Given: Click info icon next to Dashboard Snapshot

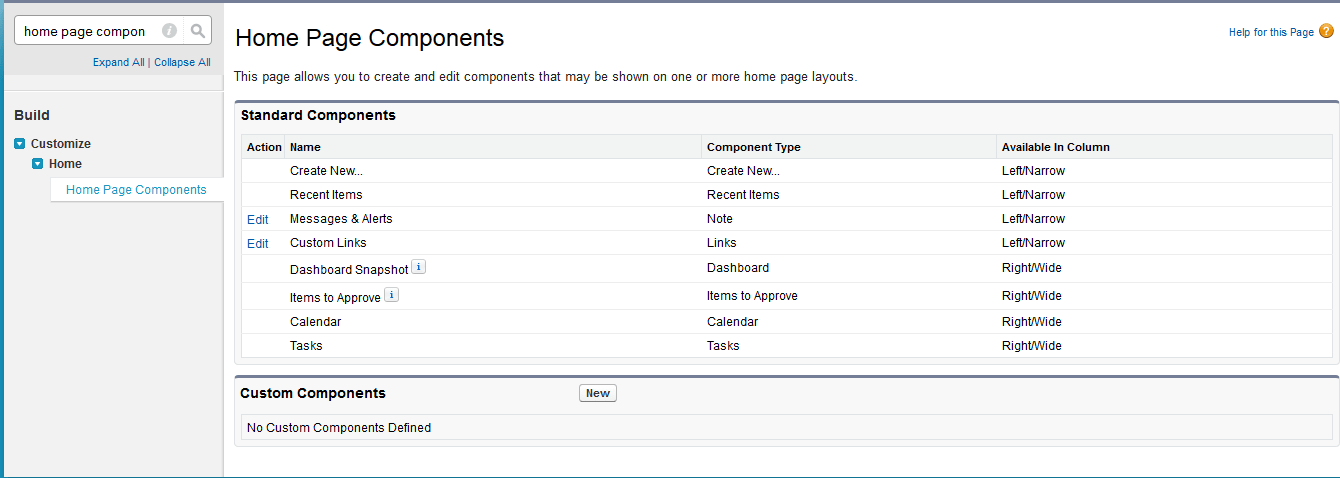Looking at the screenshot, I should [419, 267].
